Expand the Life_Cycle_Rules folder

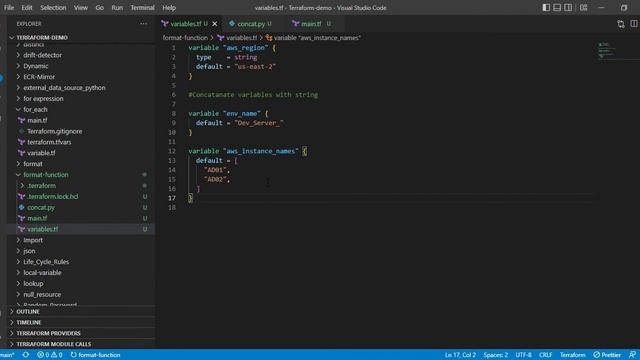[x=46, y=262]
